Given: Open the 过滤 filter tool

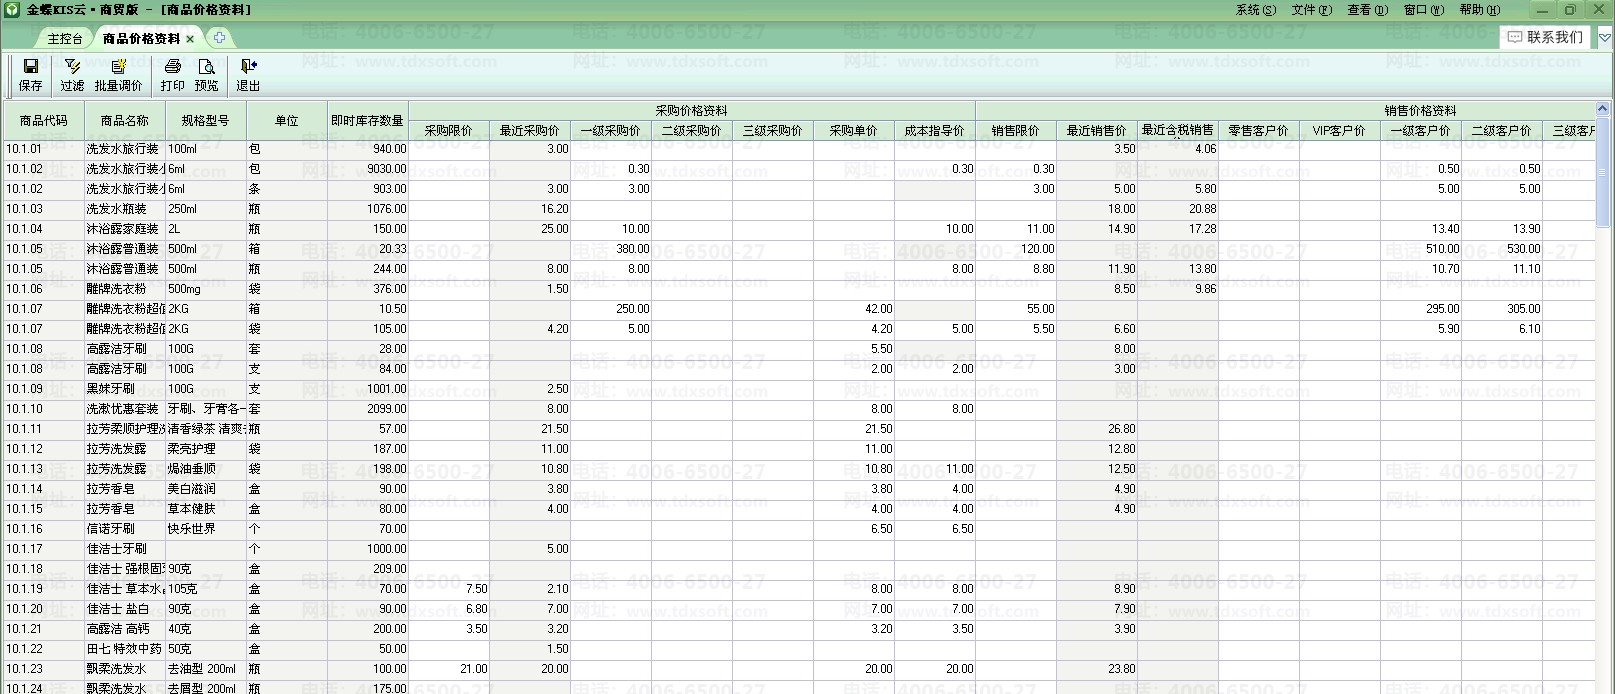Looking at the screenshot, I should pos(72,74).
